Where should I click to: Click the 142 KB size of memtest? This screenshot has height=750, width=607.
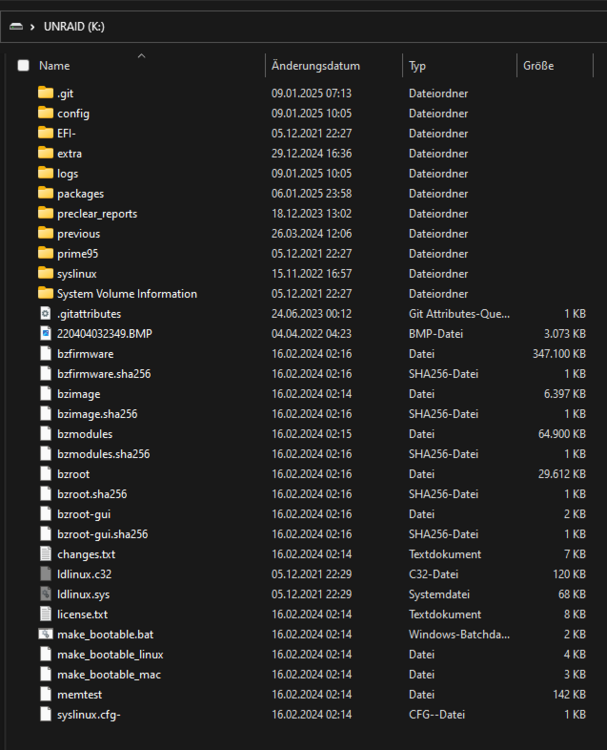tap(570, 694)
